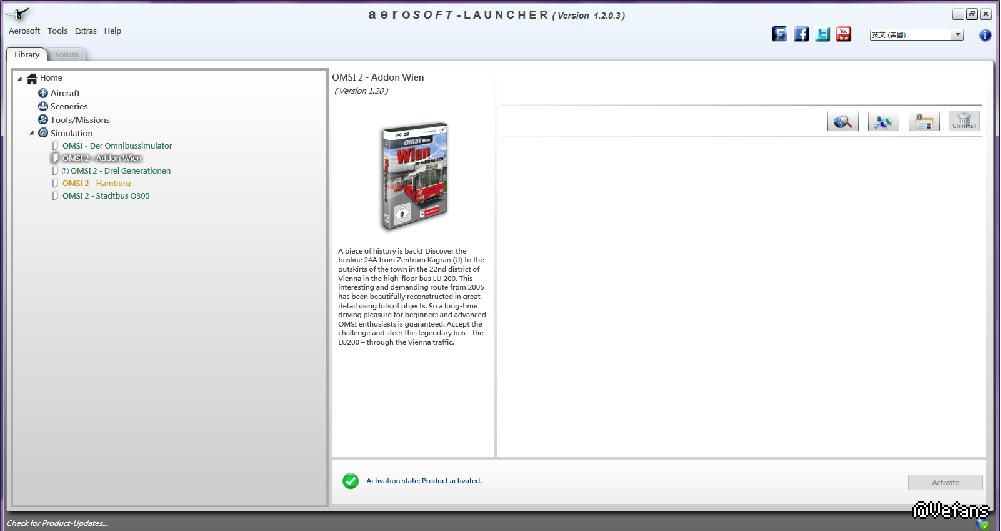Select the Sceneries tree item
1001x531 pixels.
click(69, 107)
